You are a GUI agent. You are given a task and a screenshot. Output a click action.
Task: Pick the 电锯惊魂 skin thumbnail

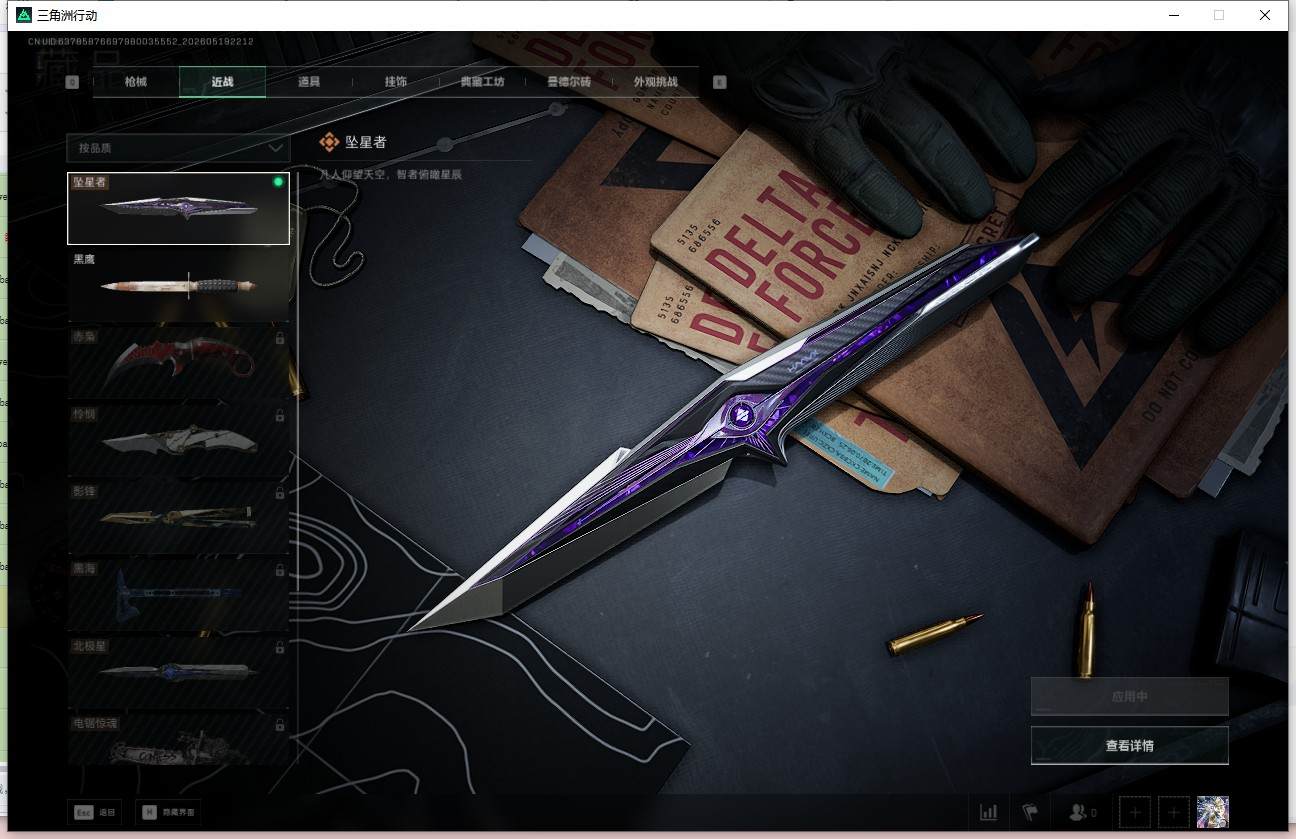click(178, 739)
